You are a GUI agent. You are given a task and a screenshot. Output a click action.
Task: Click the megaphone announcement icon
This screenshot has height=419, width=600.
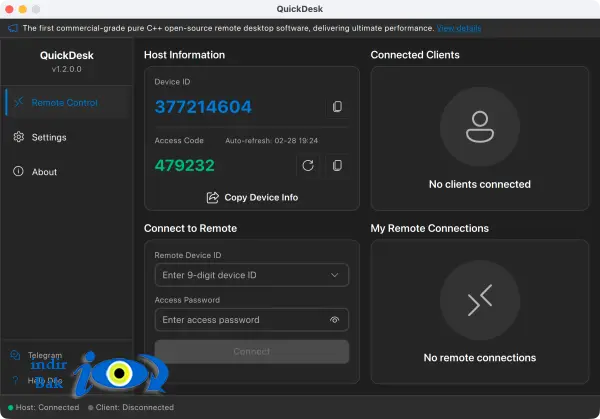pyautogui.click(x=13, y=28)
